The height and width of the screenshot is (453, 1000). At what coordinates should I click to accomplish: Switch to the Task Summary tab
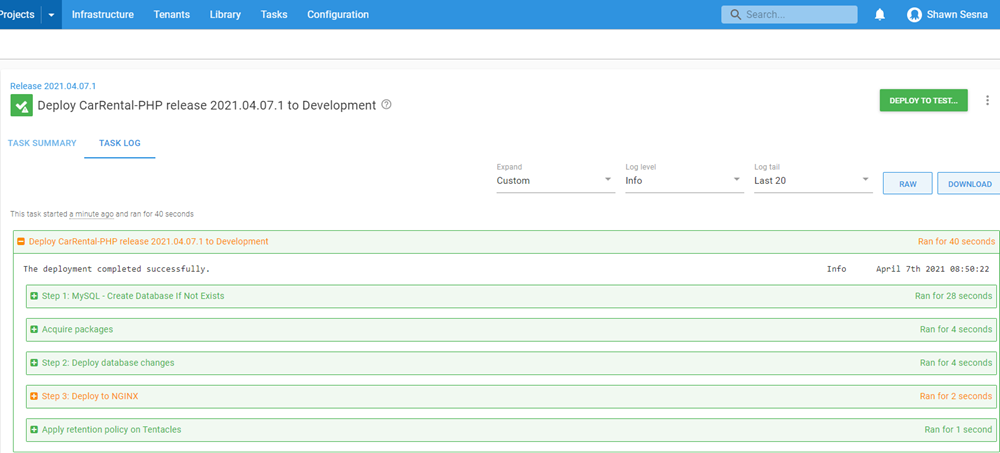click(42, 143)
